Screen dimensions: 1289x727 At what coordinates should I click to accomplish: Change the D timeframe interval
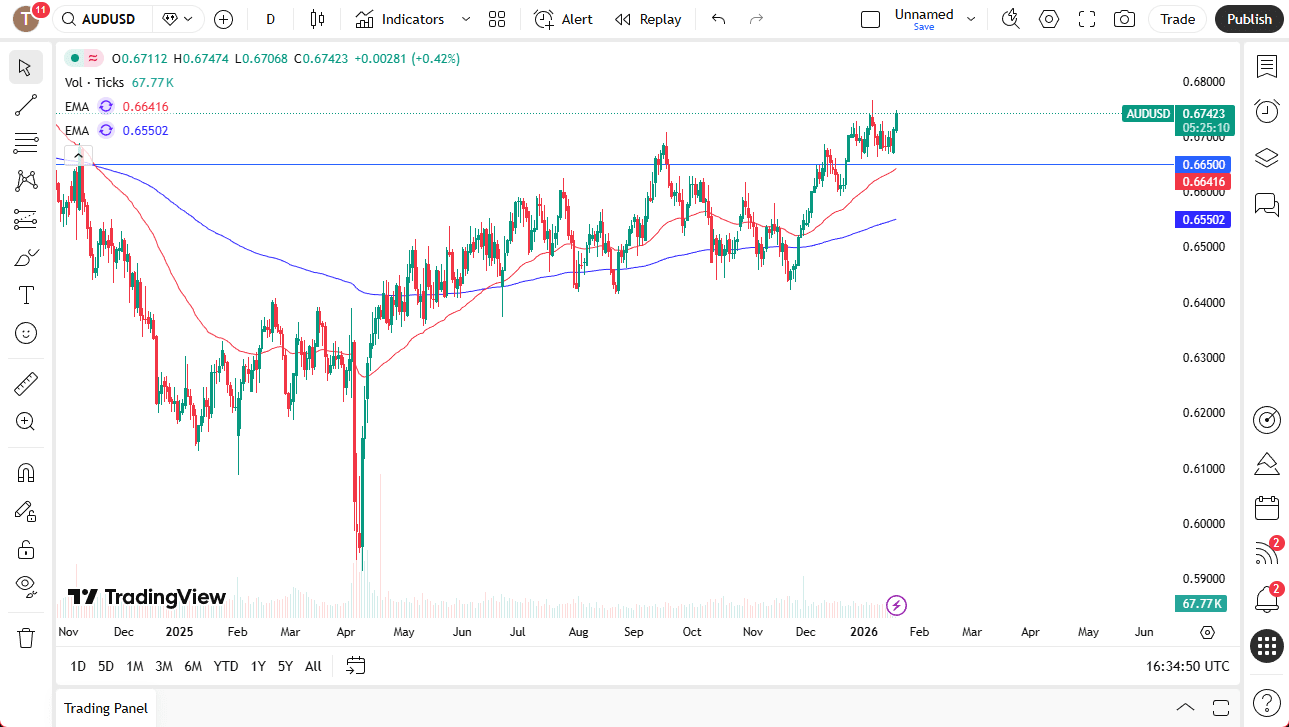click(270, 19)
